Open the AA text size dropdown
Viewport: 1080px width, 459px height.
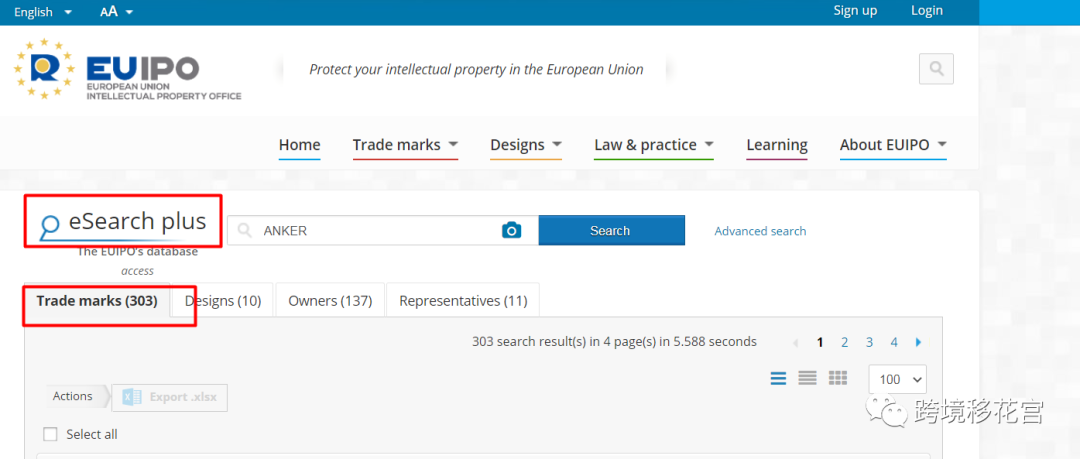coord(116,12)
